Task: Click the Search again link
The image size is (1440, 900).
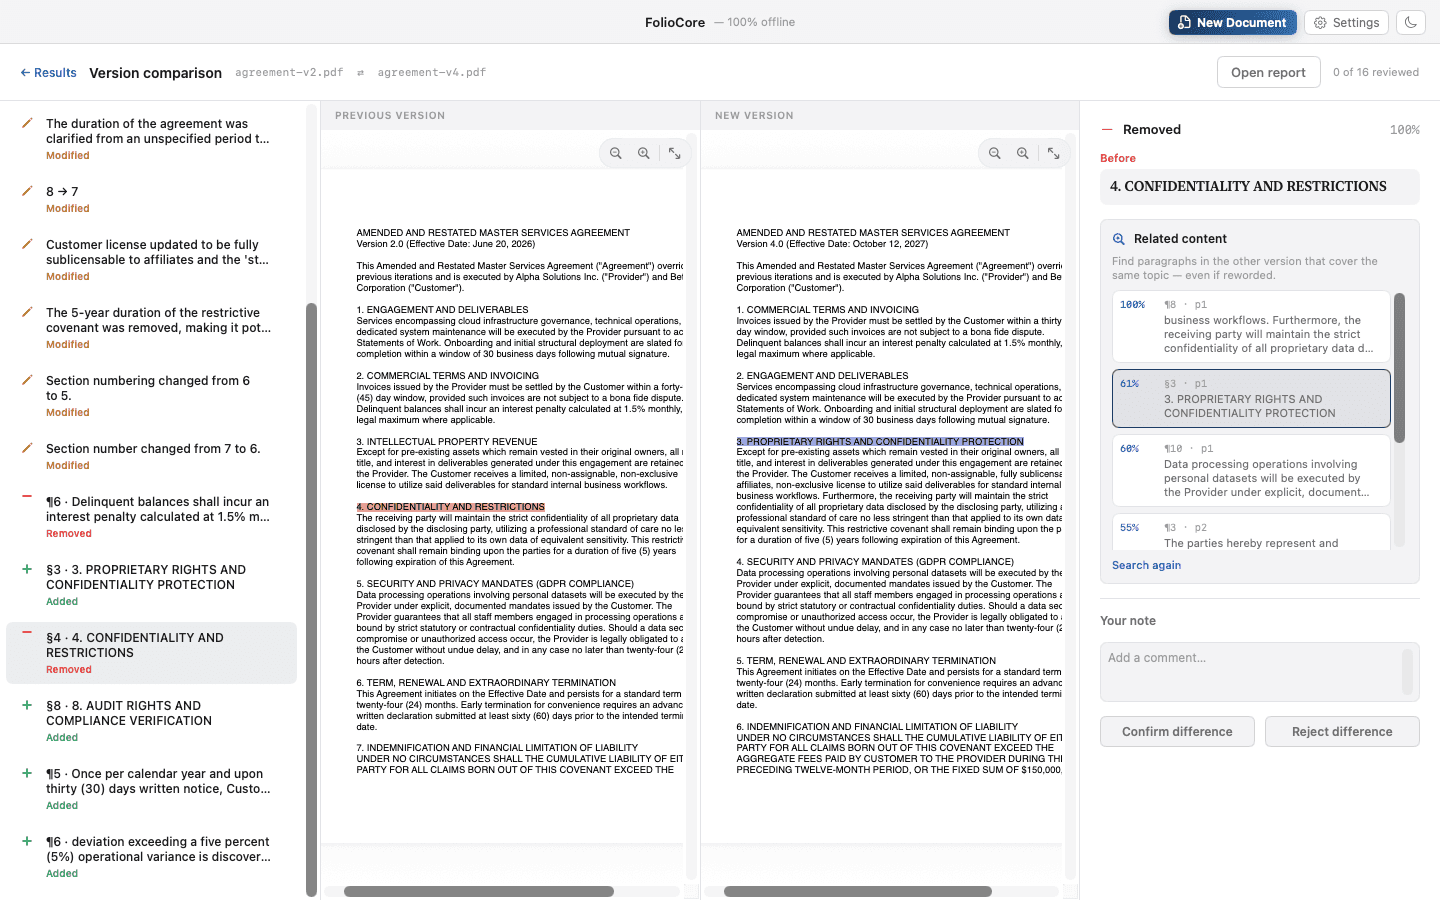Action: point(1146,565)
